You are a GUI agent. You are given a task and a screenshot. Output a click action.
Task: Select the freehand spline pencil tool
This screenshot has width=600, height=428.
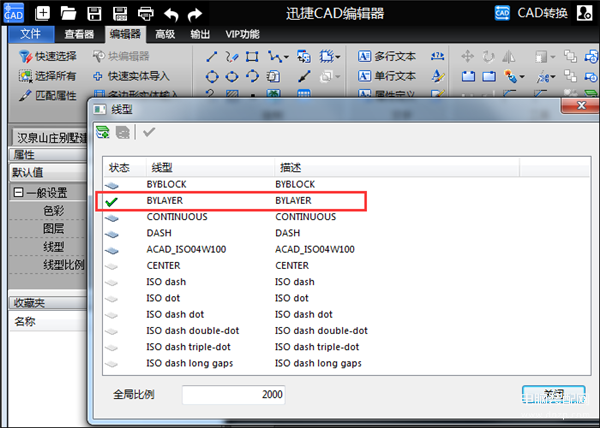[232, 57]
